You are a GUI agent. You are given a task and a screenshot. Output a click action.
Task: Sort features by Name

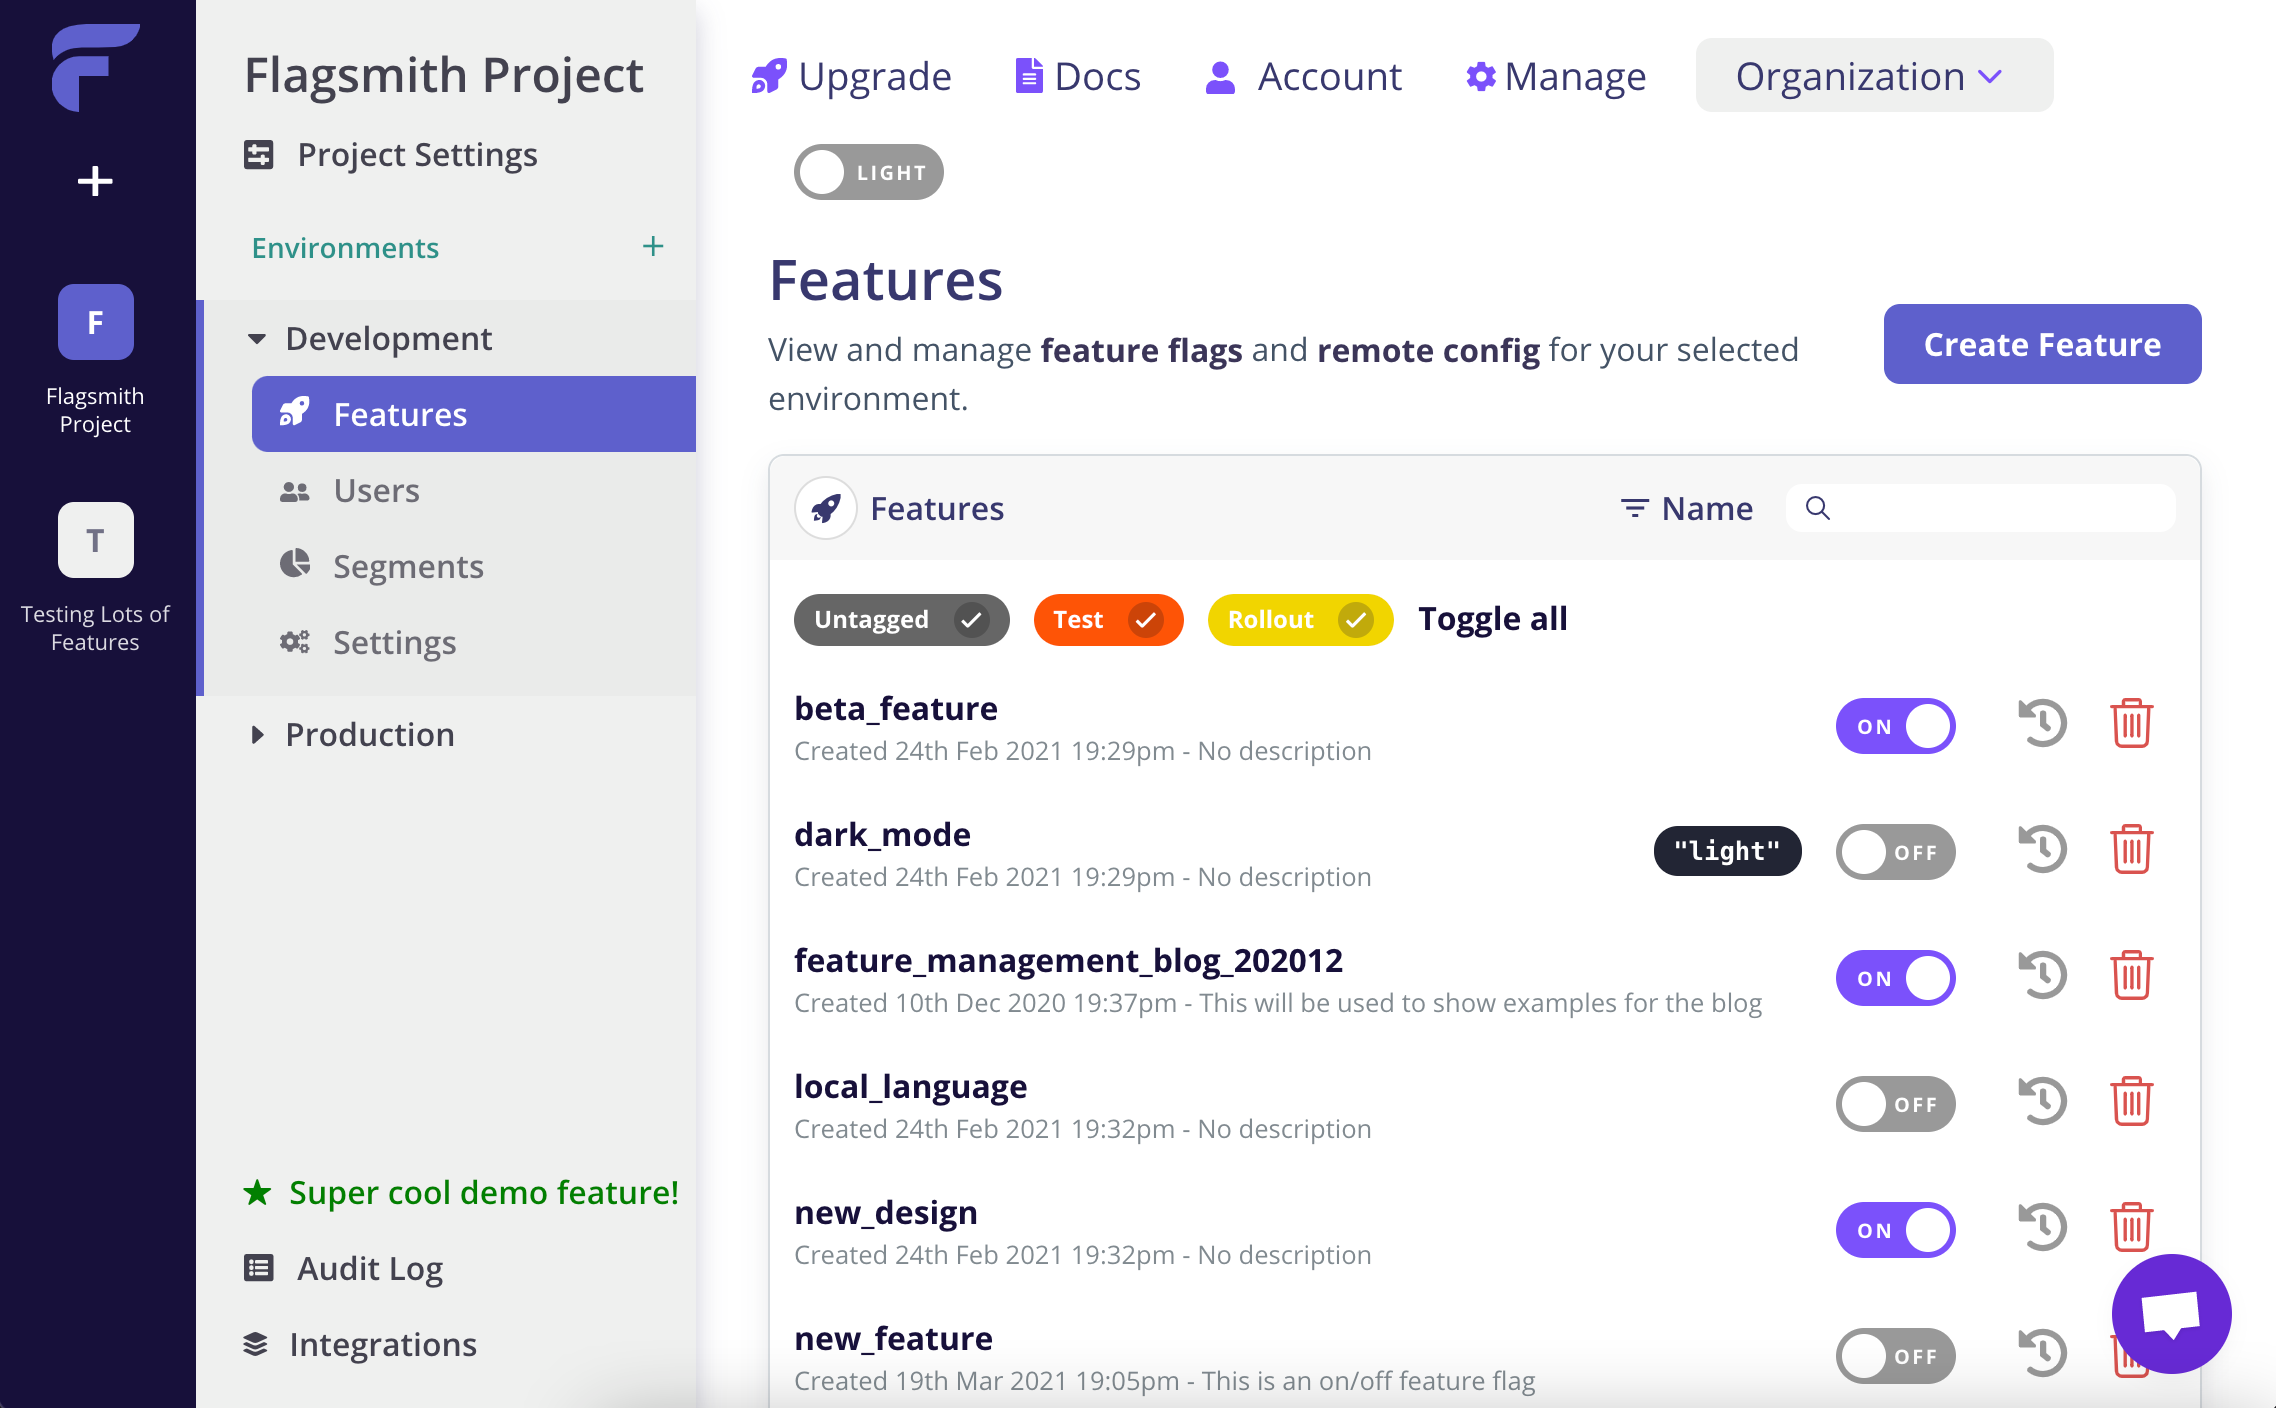[1687, 508]
